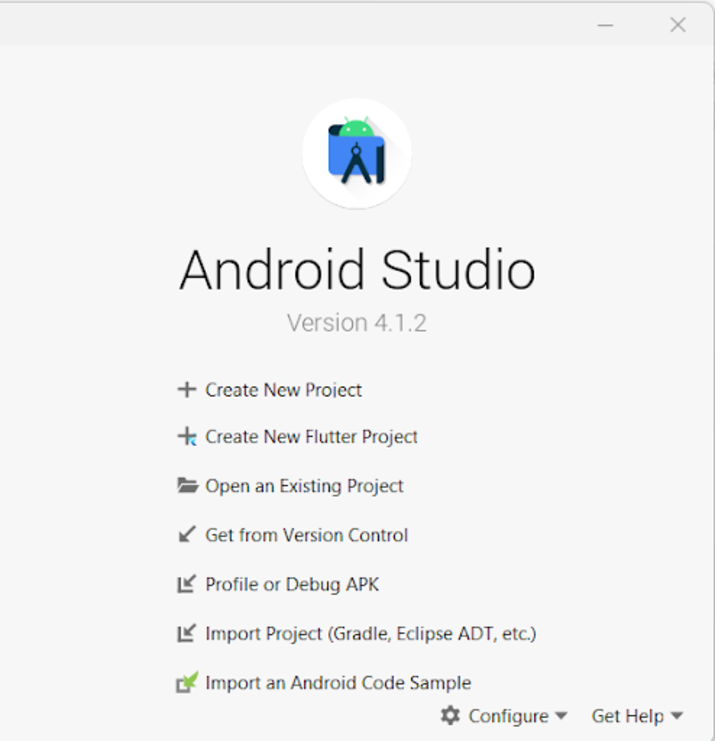Click the arrow icon for Get from Version Control
This screenshot has height=741, width=715.
click(186, 535)
